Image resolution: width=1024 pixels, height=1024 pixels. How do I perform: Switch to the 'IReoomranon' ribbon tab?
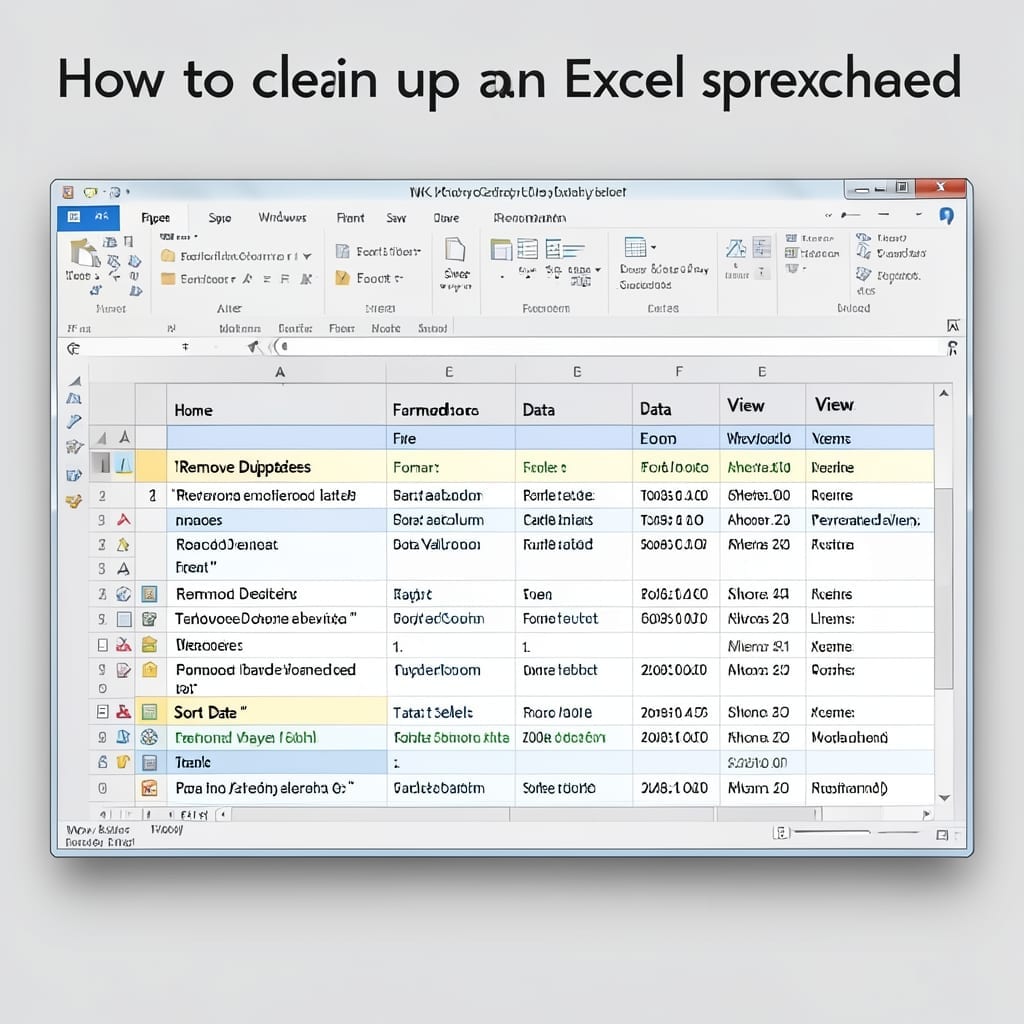[530, 217]
